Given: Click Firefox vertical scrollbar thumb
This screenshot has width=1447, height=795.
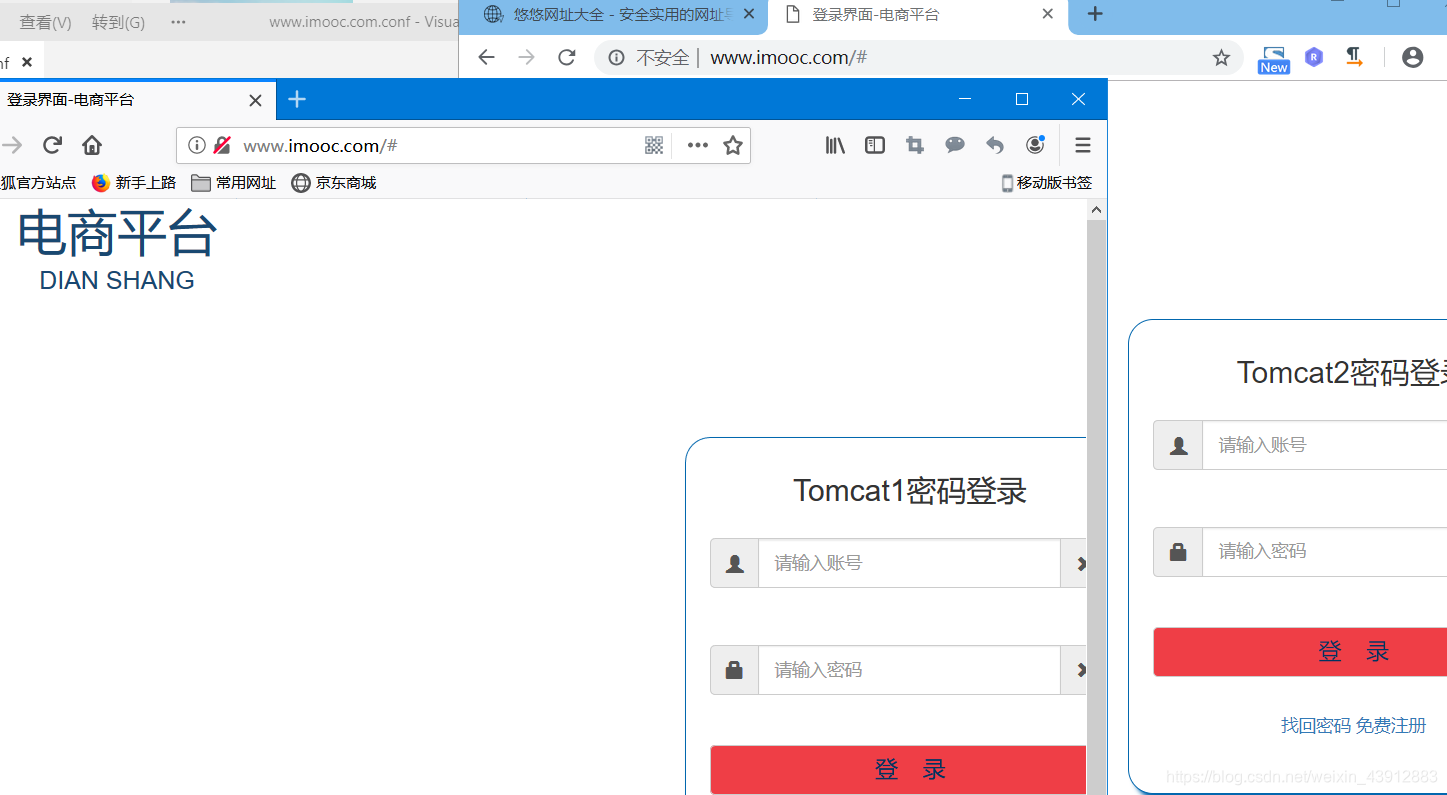Looking at the screenshot, I should (x=1096, y=505).
